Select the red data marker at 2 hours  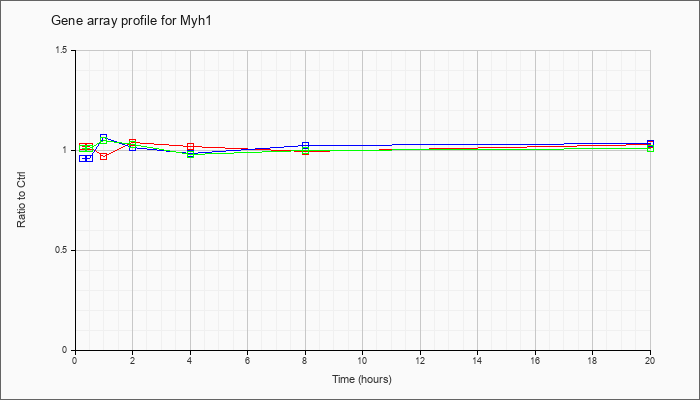click(x=132, y=142)
